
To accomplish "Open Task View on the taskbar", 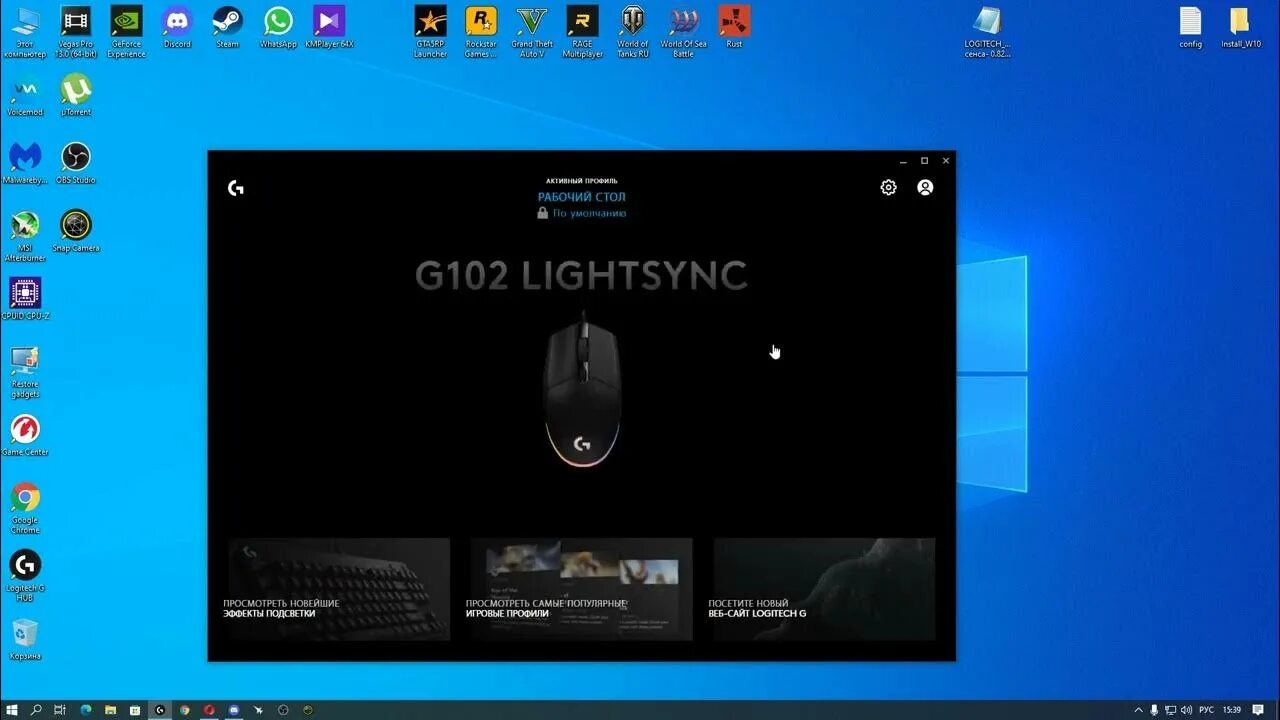I will point(60,710).
